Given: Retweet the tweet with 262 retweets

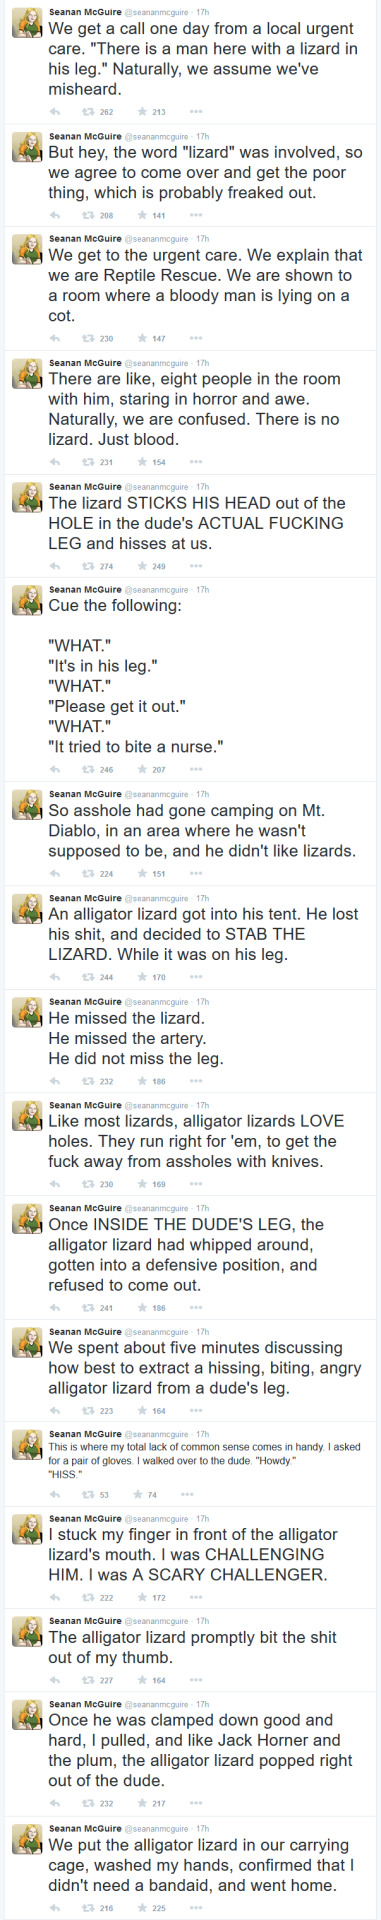Looking at the screenshot, I should [88, 112].
